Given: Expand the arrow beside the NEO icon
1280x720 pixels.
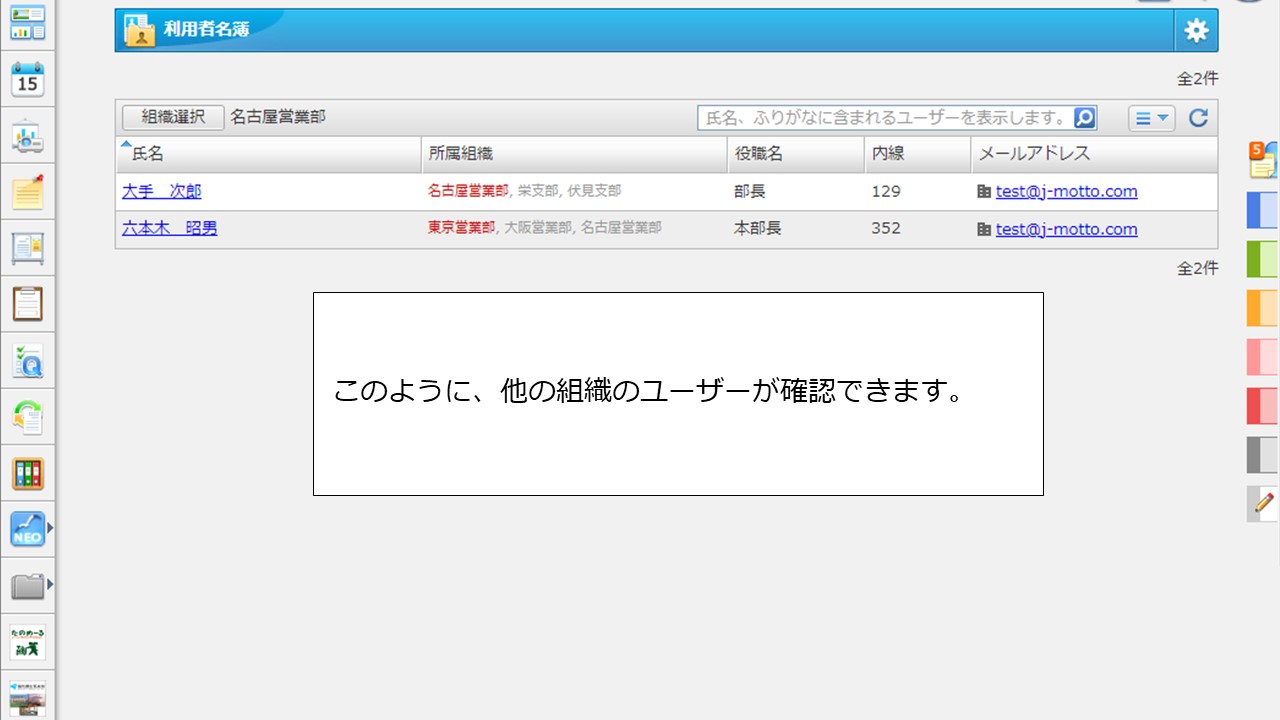Looking at the screenshot, I should (50, 528).
